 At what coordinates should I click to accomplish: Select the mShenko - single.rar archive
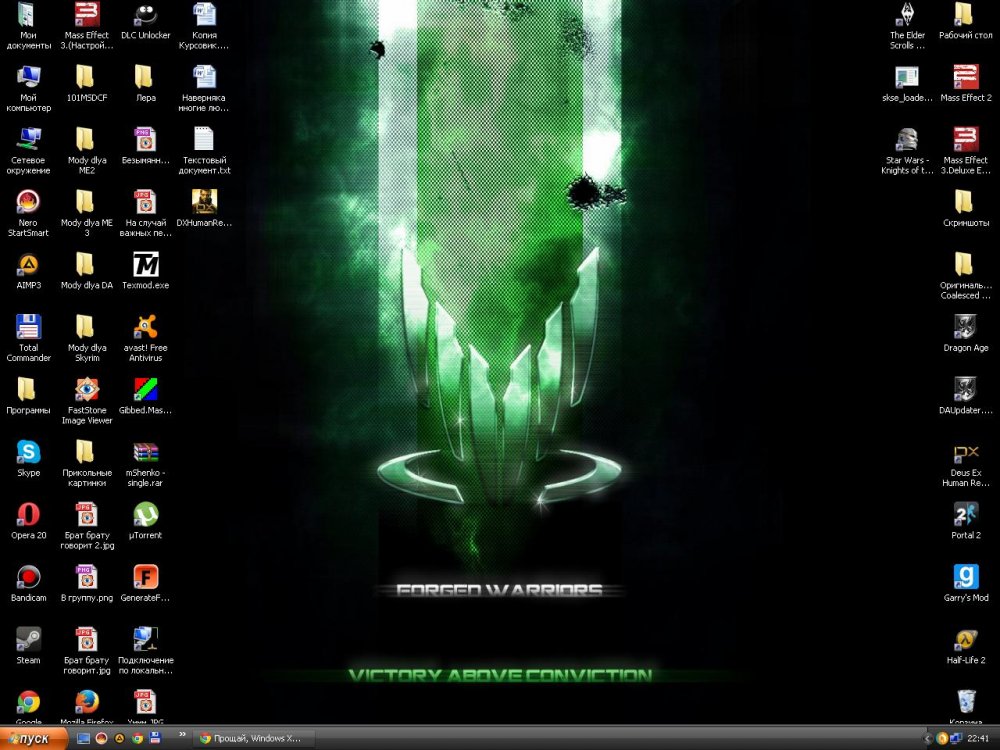click(x=145, y=463)
